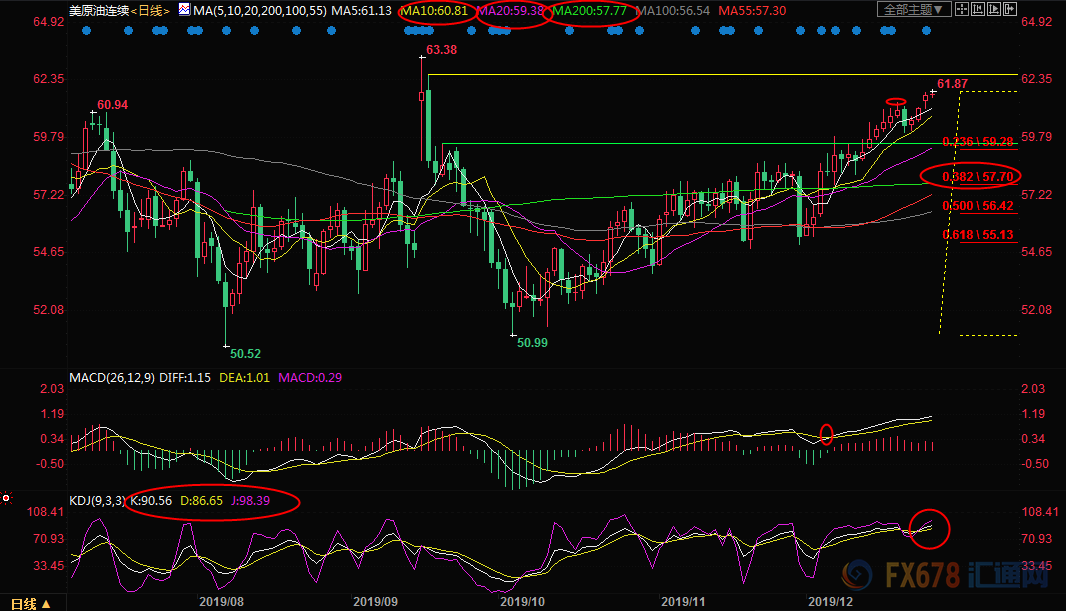Click the FX678 logo watermark

pos(899,577)
